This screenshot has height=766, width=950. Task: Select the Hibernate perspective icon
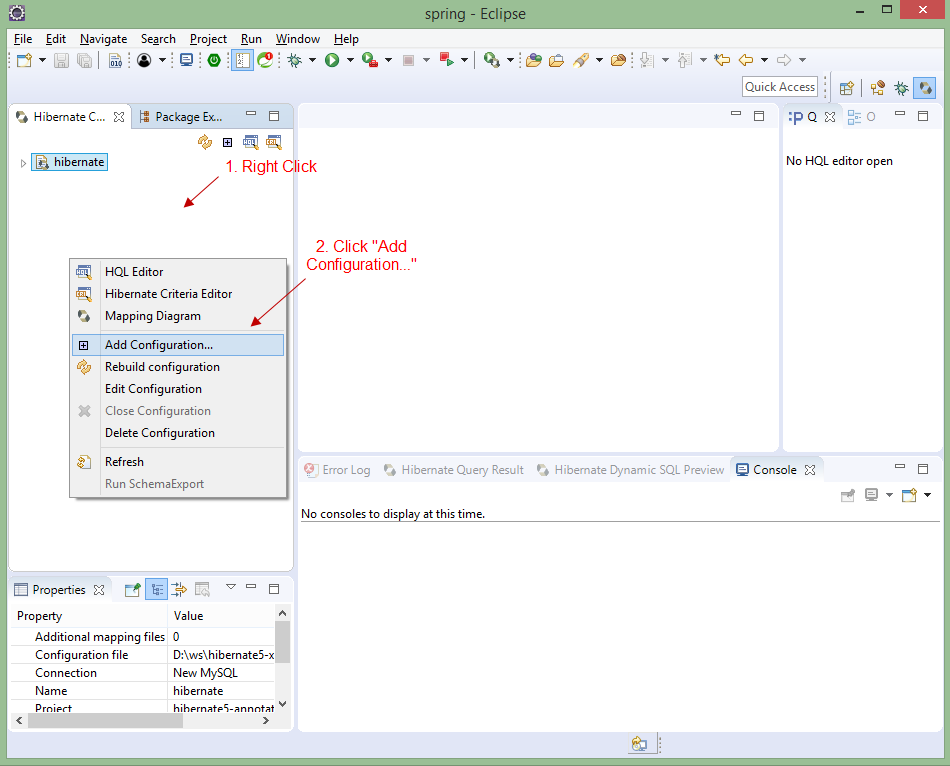point(925,88)
